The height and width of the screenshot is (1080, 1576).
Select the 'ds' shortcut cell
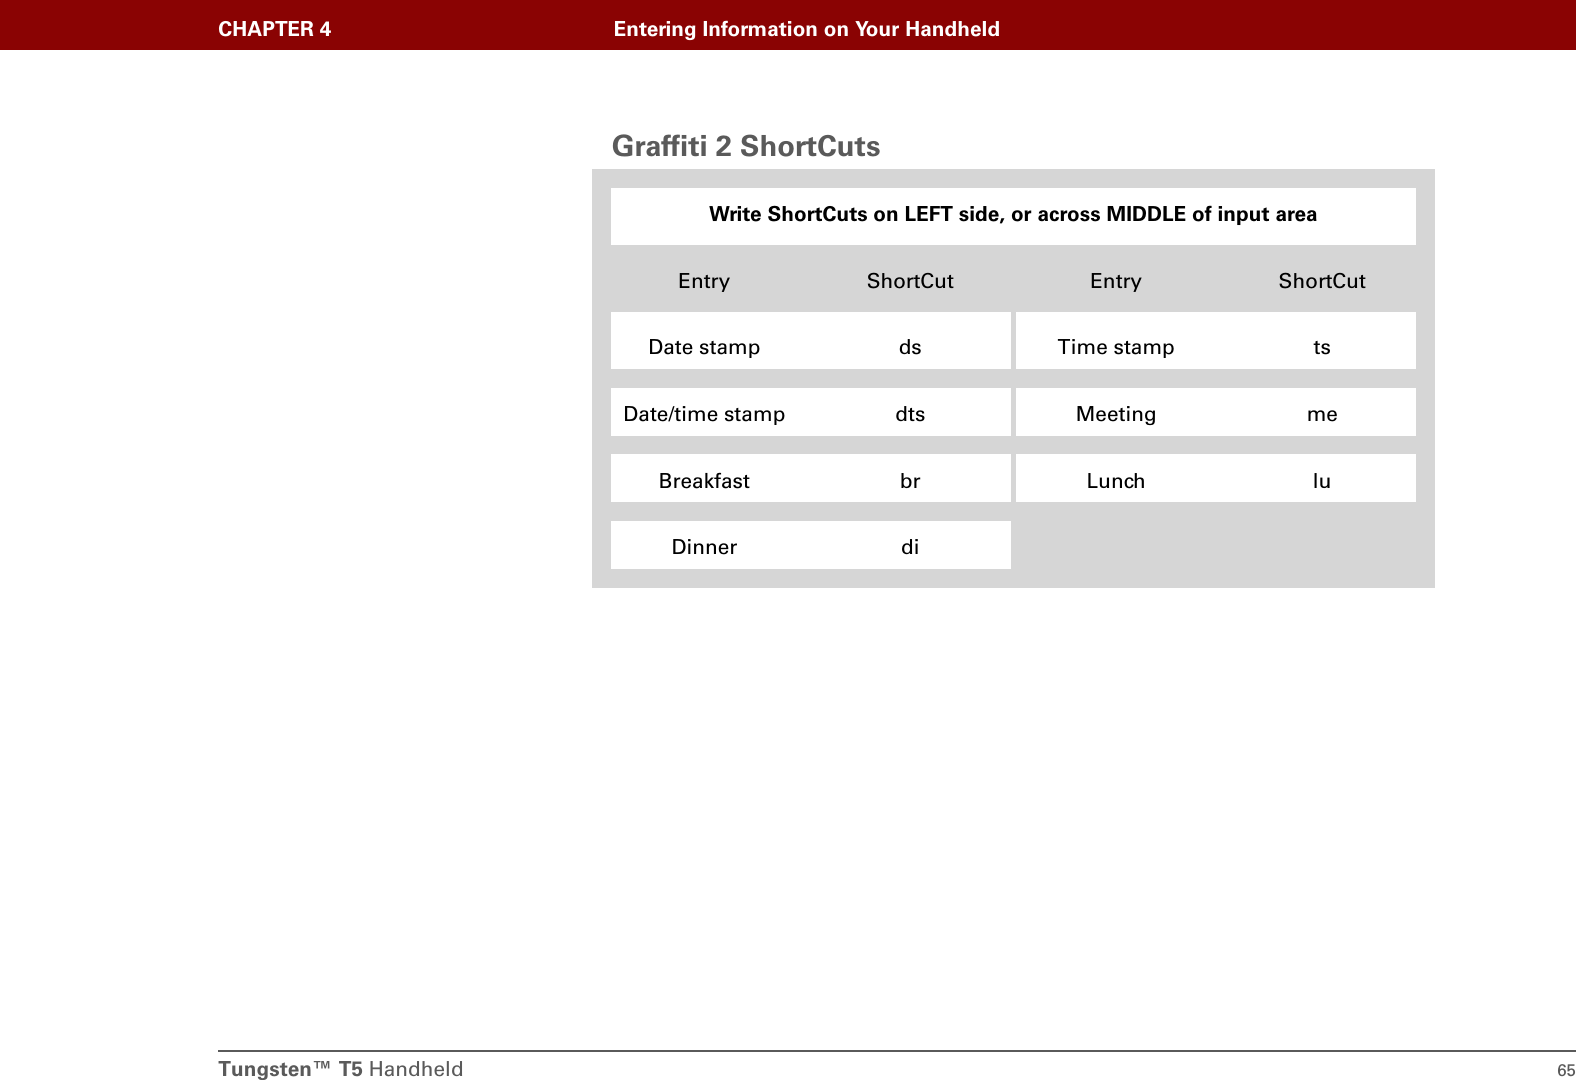pos(910,347)
